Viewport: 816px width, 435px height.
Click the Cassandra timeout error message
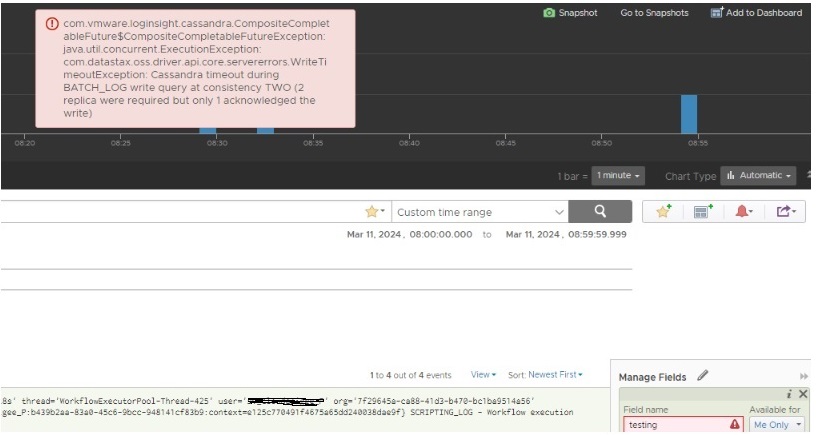coord(196,68)
